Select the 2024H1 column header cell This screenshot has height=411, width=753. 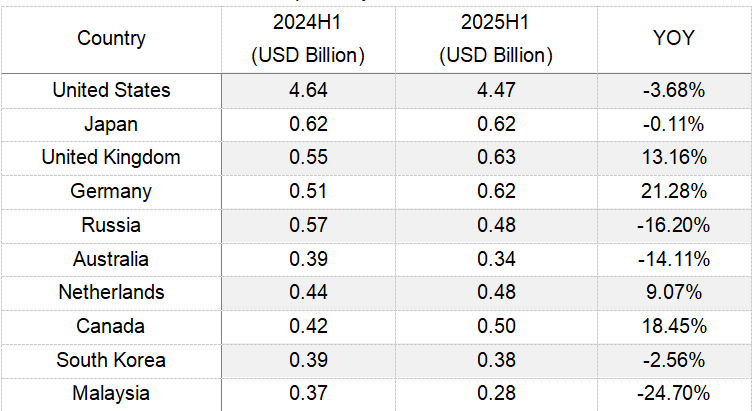pos(307,40)
